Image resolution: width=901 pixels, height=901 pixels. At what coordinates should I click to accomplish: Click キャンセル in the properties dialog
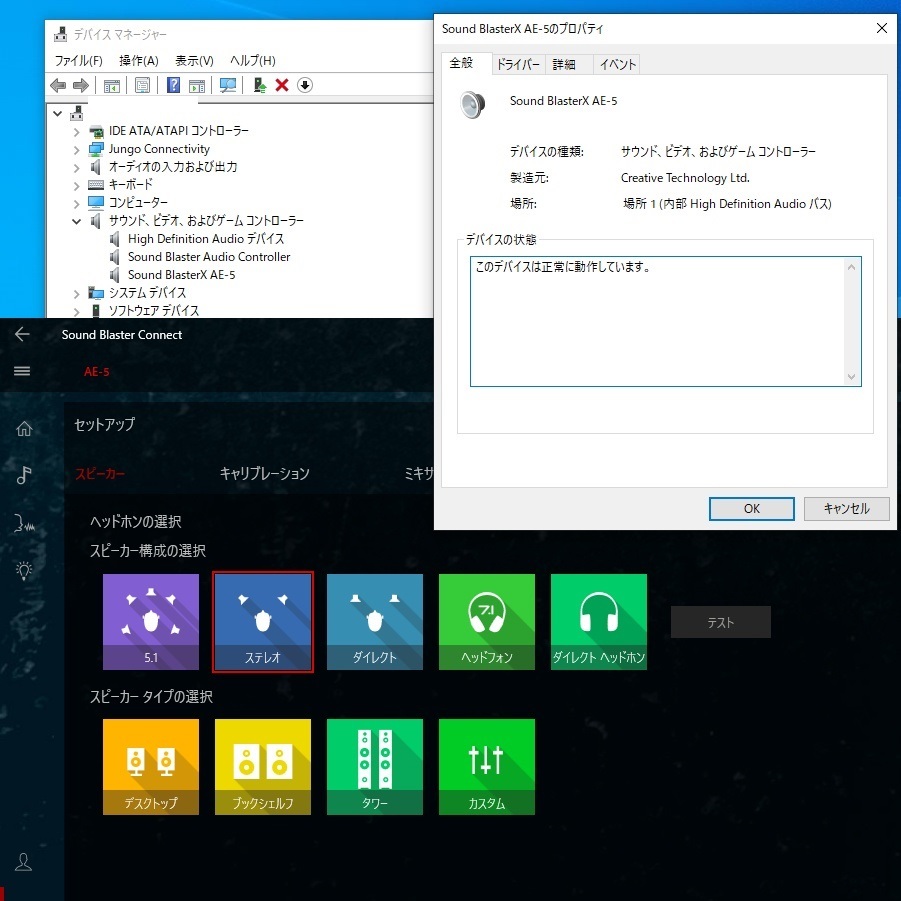[x=846, y=509]
